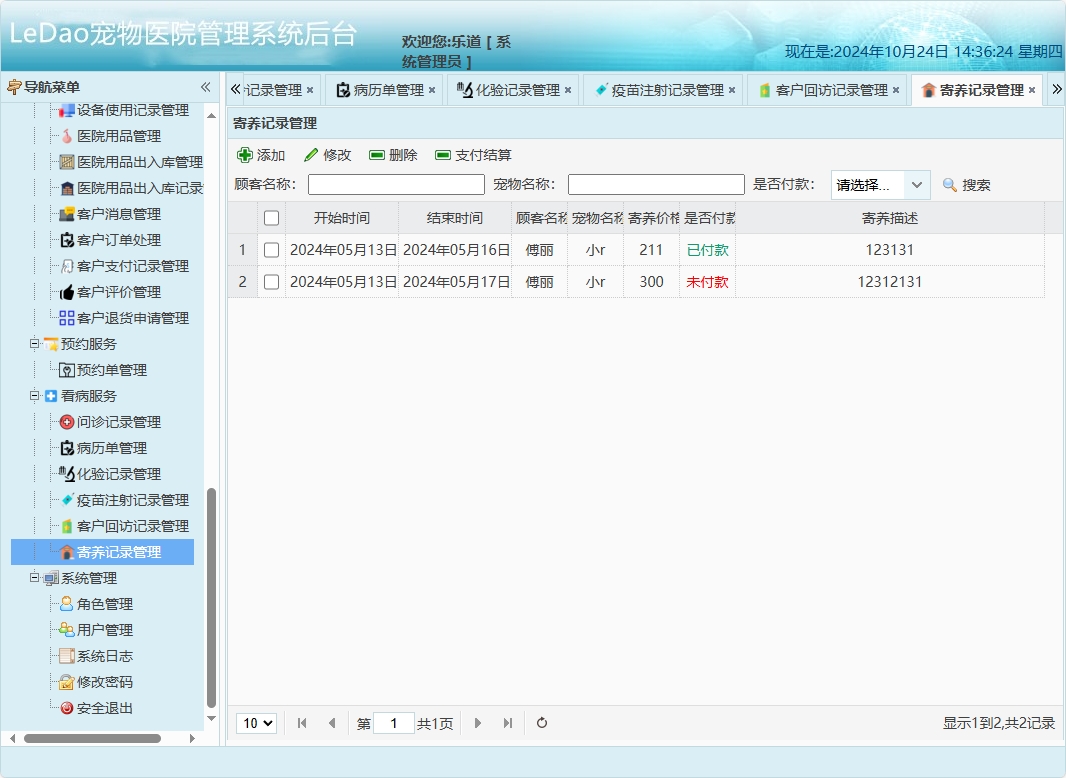
Task: Open 安全退出 to log out safely
Action: pos(106,708)
